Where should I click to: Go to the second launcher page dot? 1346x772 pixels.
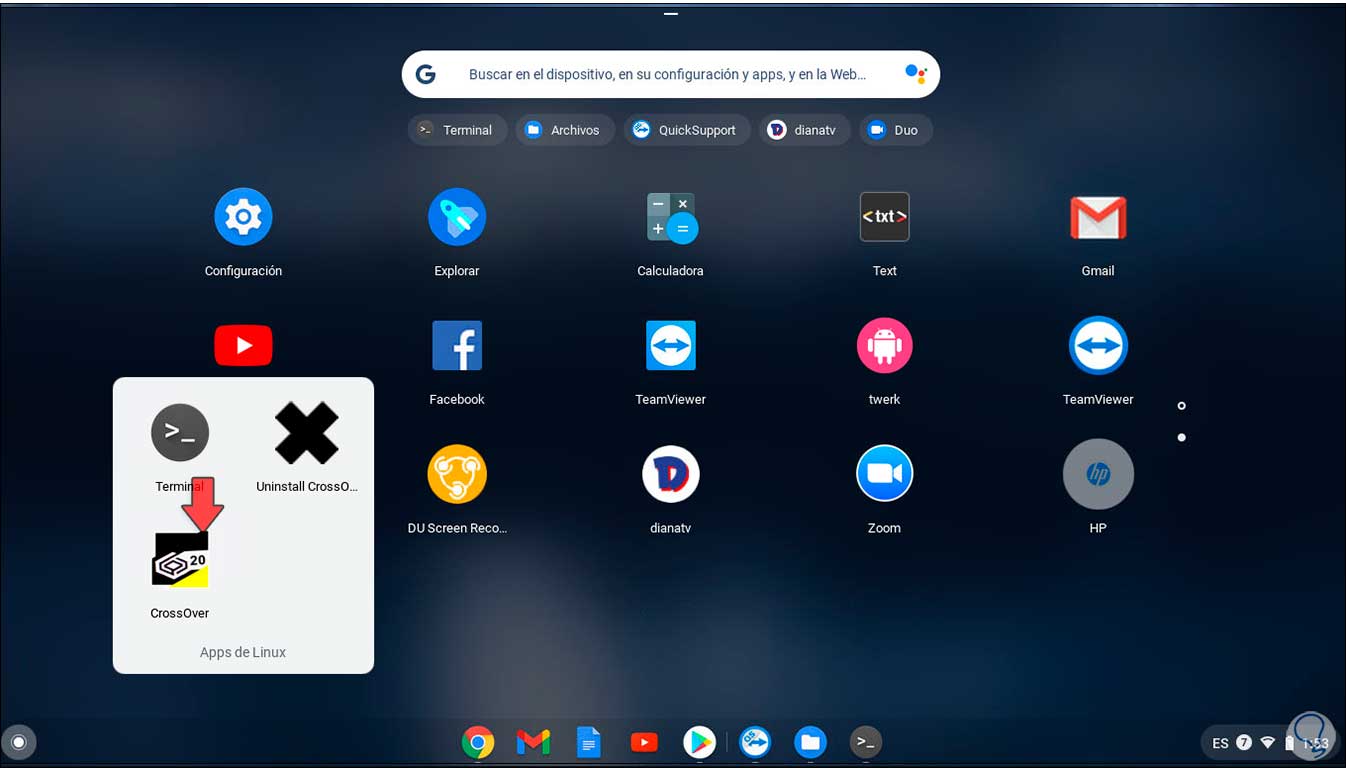coord(1182,438)
